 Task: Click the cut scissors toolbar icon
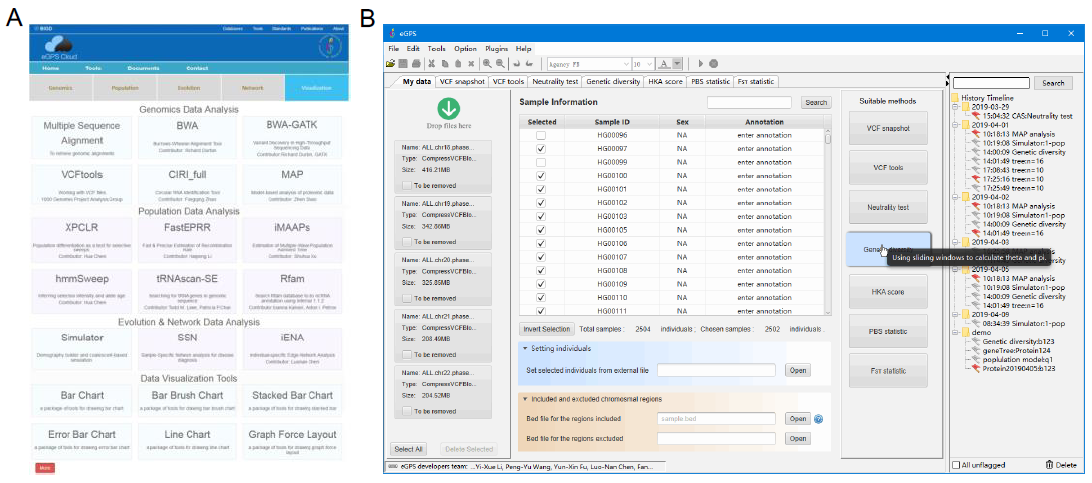431,63
